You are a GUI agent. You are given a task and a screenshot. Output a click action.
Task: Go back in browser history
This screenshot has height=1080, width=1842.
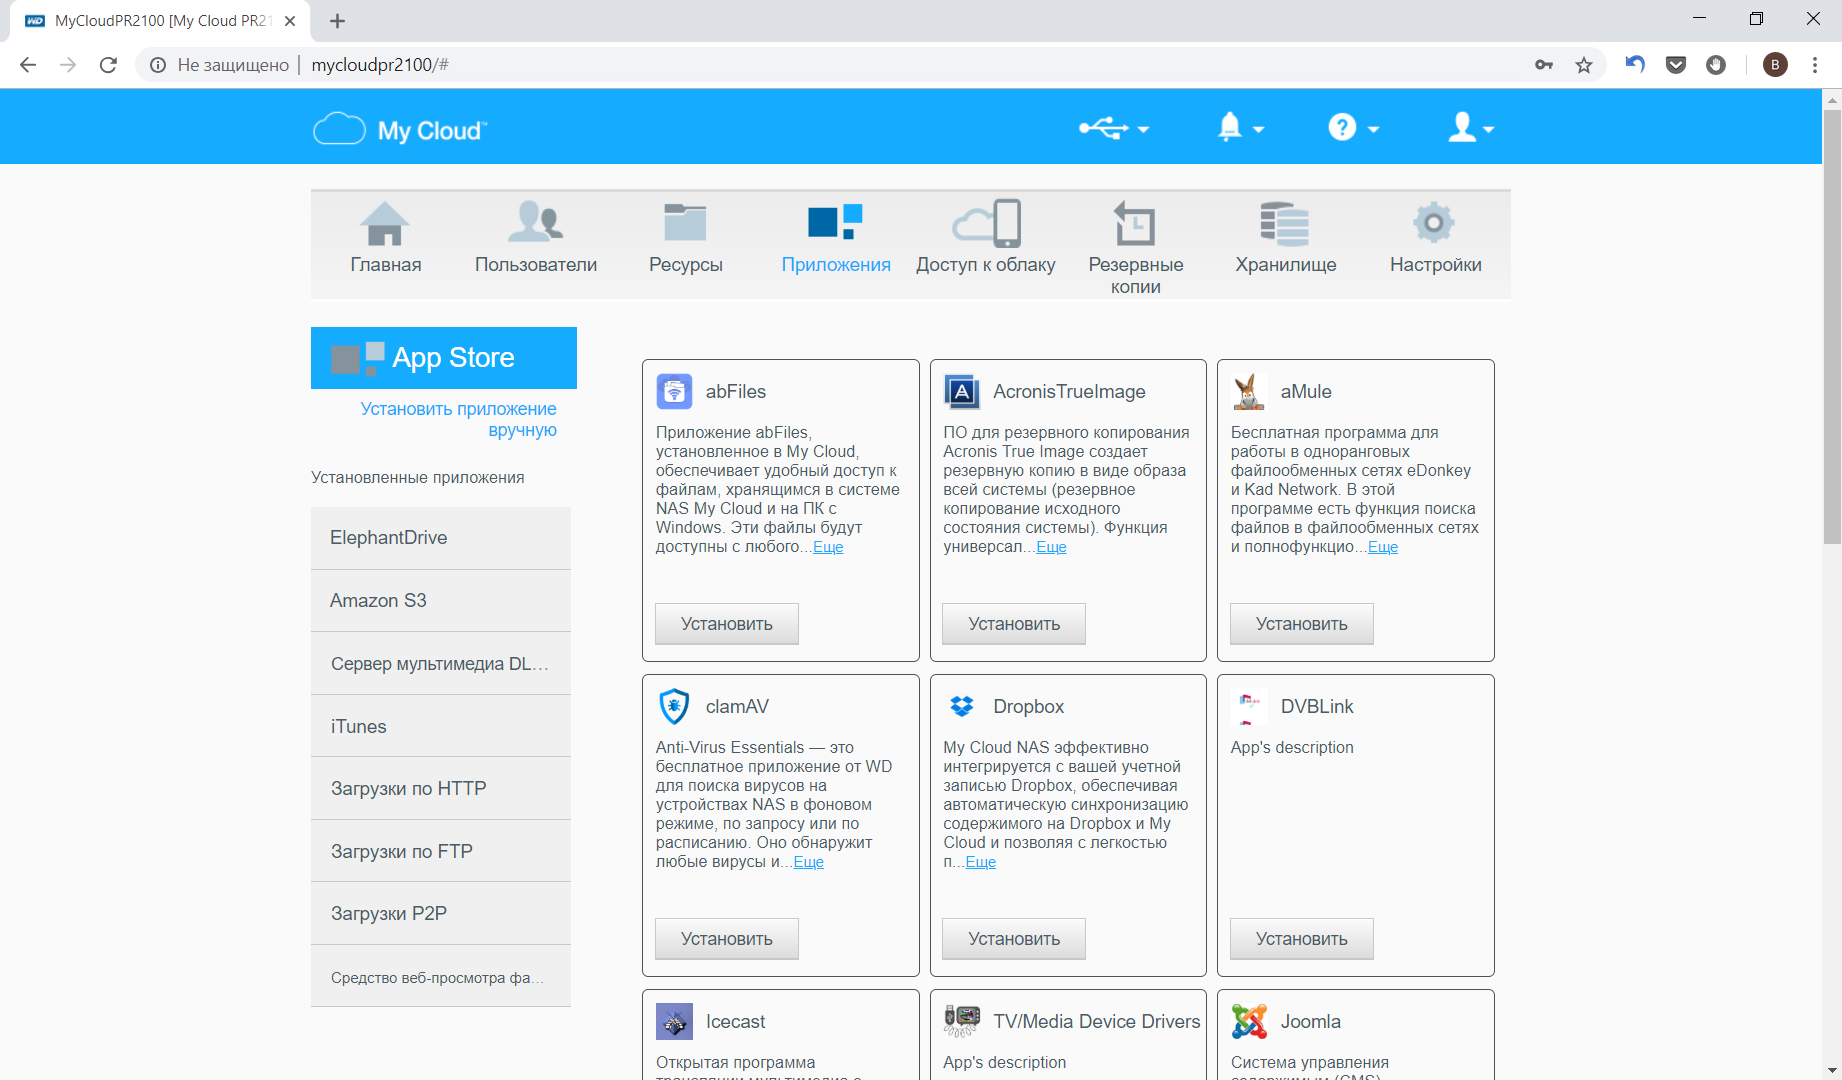pos(28,65)
